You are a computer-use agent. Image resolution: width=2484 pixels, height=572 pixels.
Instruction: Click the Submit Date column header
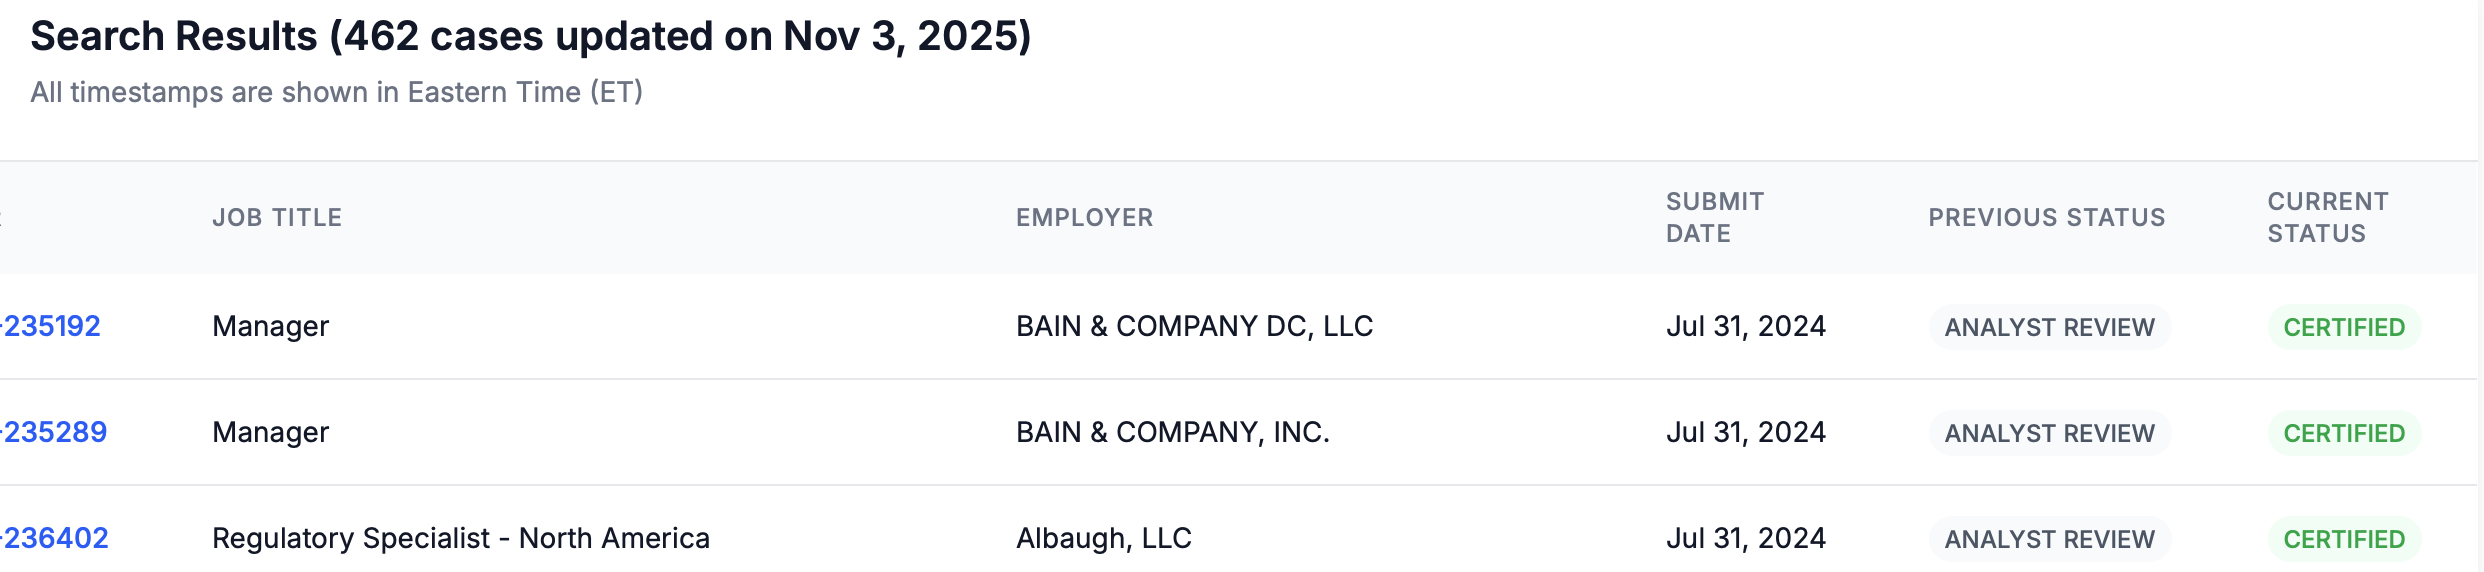(x=1714, y=217)
